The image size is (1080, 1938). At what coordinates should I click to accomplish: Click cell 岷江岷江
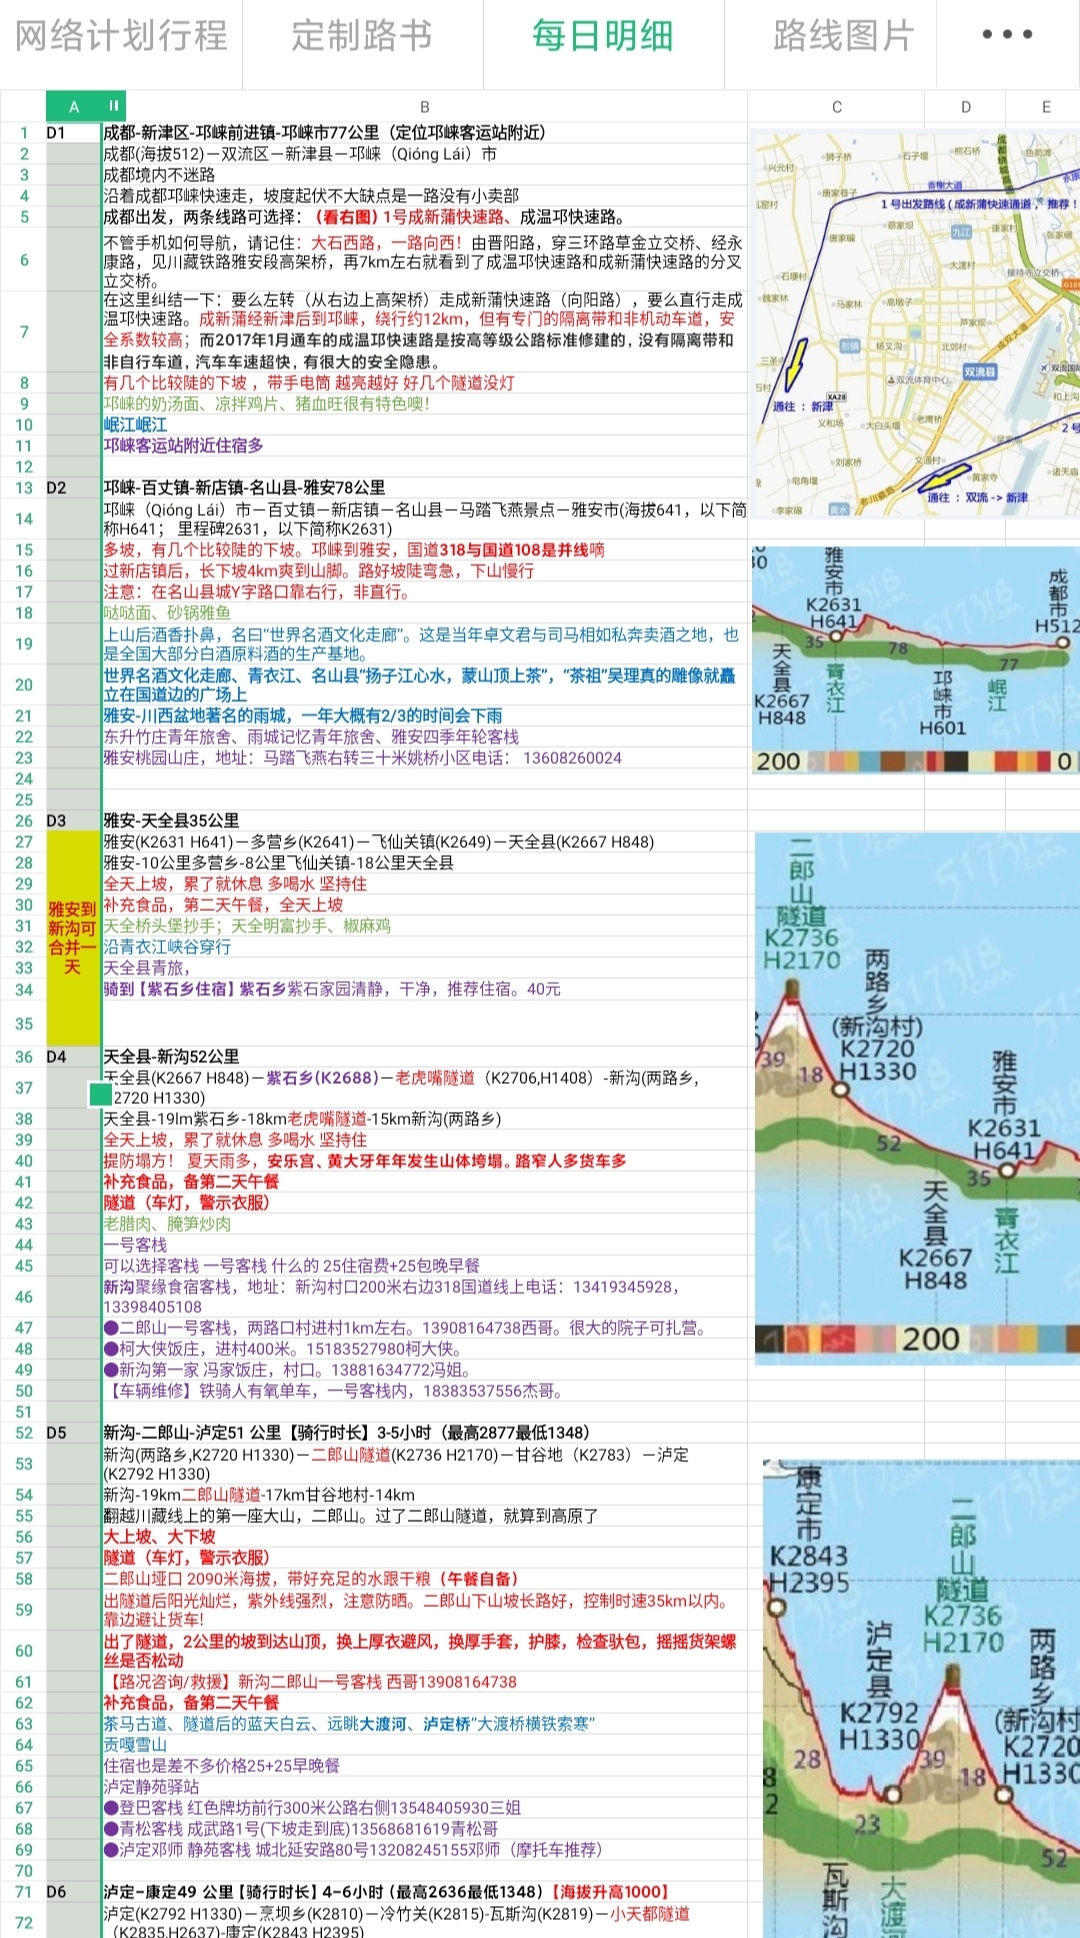(x=424, y=425)
